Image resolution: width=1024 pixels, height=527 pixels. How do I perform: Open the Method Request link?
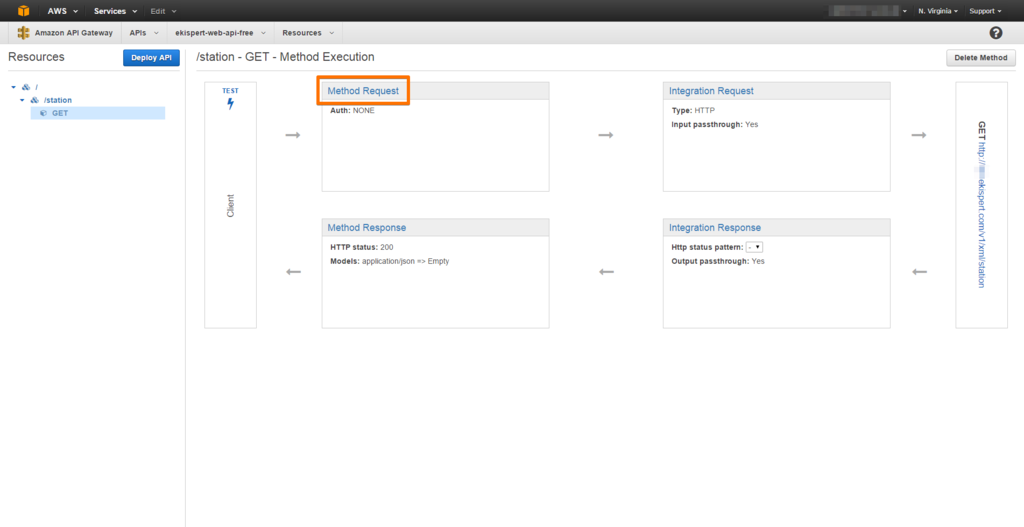[363, 91]
